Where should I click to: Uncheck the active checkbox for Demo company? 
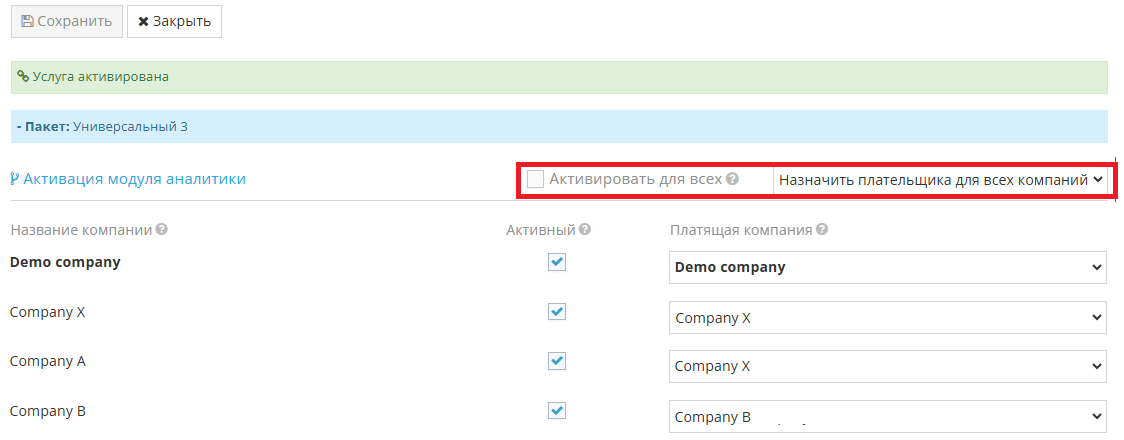(x=557, y=262)
